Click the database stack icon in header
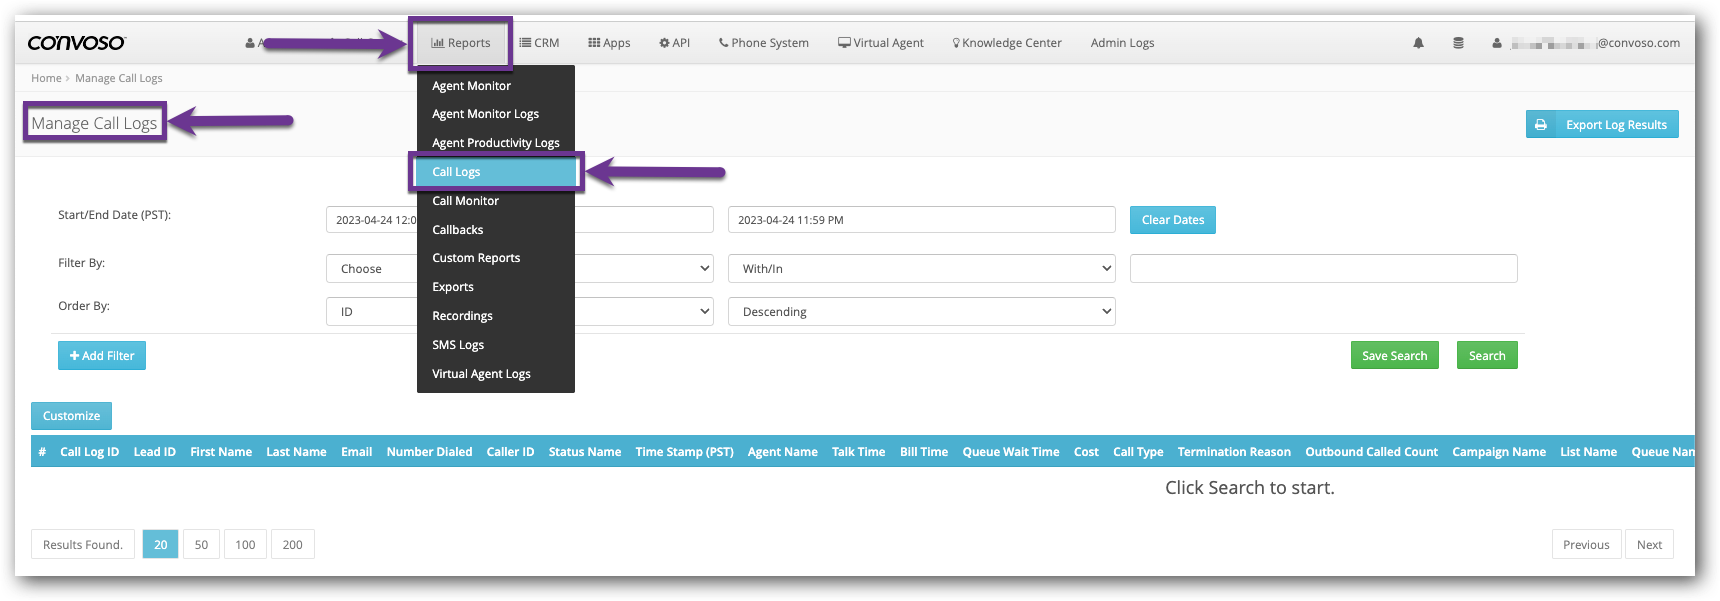 (1458, 43)
